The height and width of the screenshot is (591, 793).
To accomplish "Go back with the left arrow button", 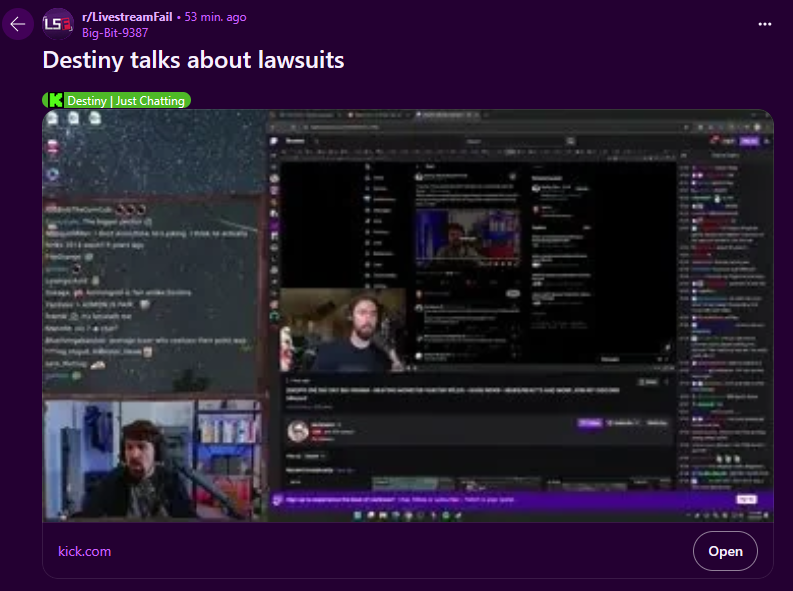I will click(x=18, y=24).
